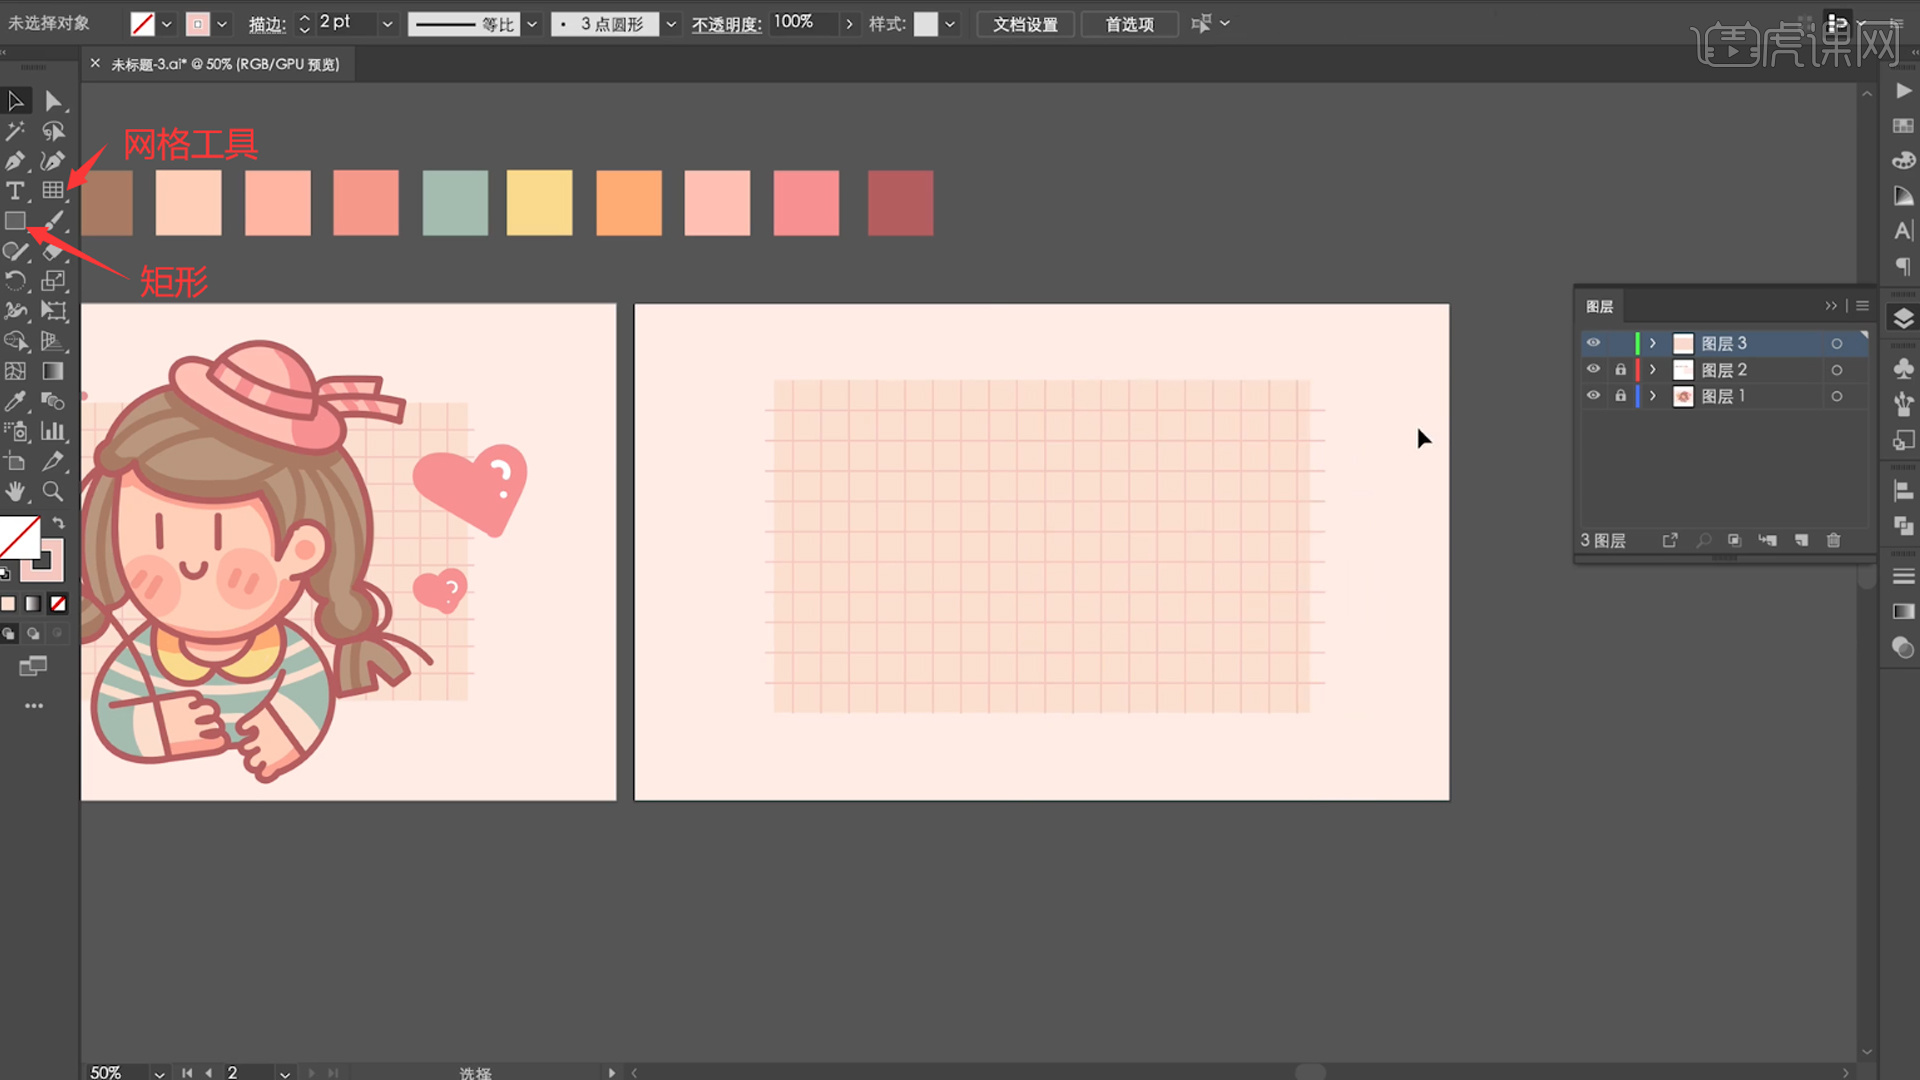Select the Rectangular Grid tool
Image resolution: width=1920 pixels, height=1080 pixels.
[53, 190]
